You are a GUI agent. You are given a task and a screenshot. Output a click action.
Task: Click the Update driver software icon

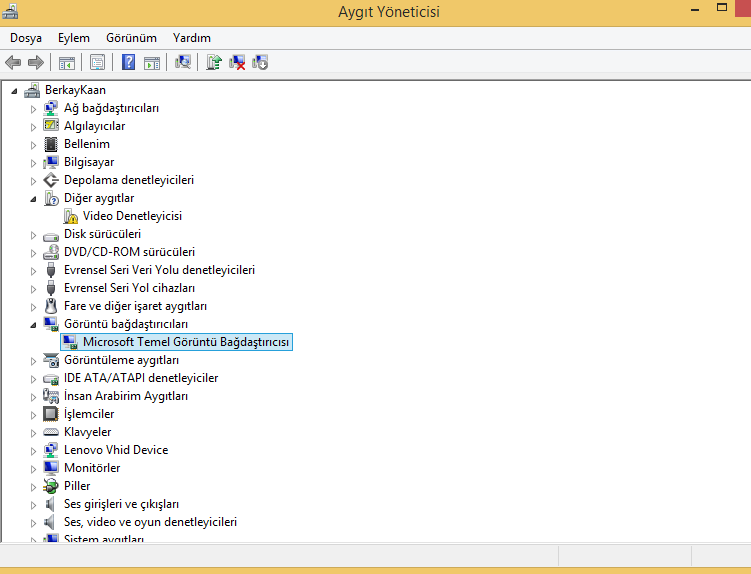coord(214,62)
